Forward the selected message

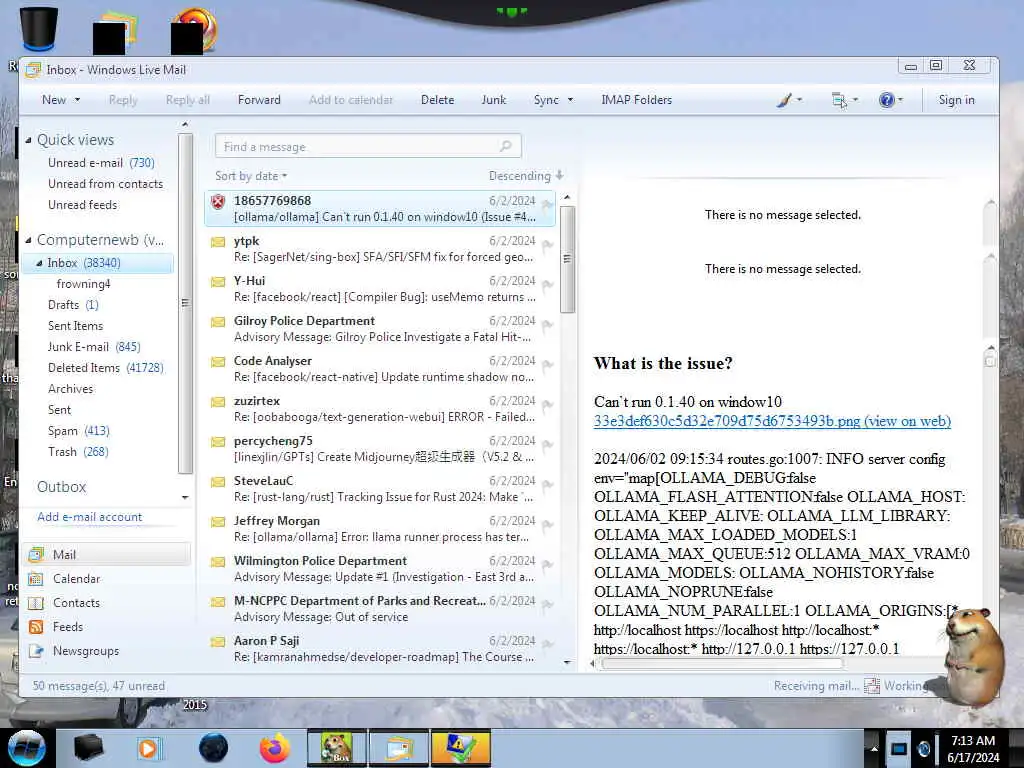pos(259,100)
